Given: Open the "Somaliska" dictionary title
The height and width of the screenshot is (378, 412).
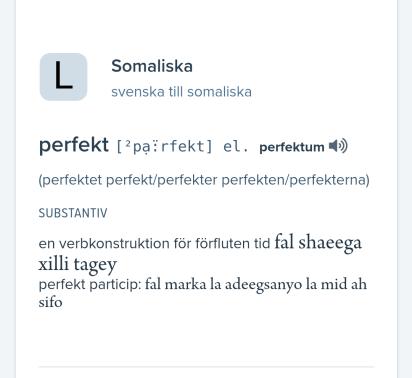Looking at the screenshot, I should [152, 66].
